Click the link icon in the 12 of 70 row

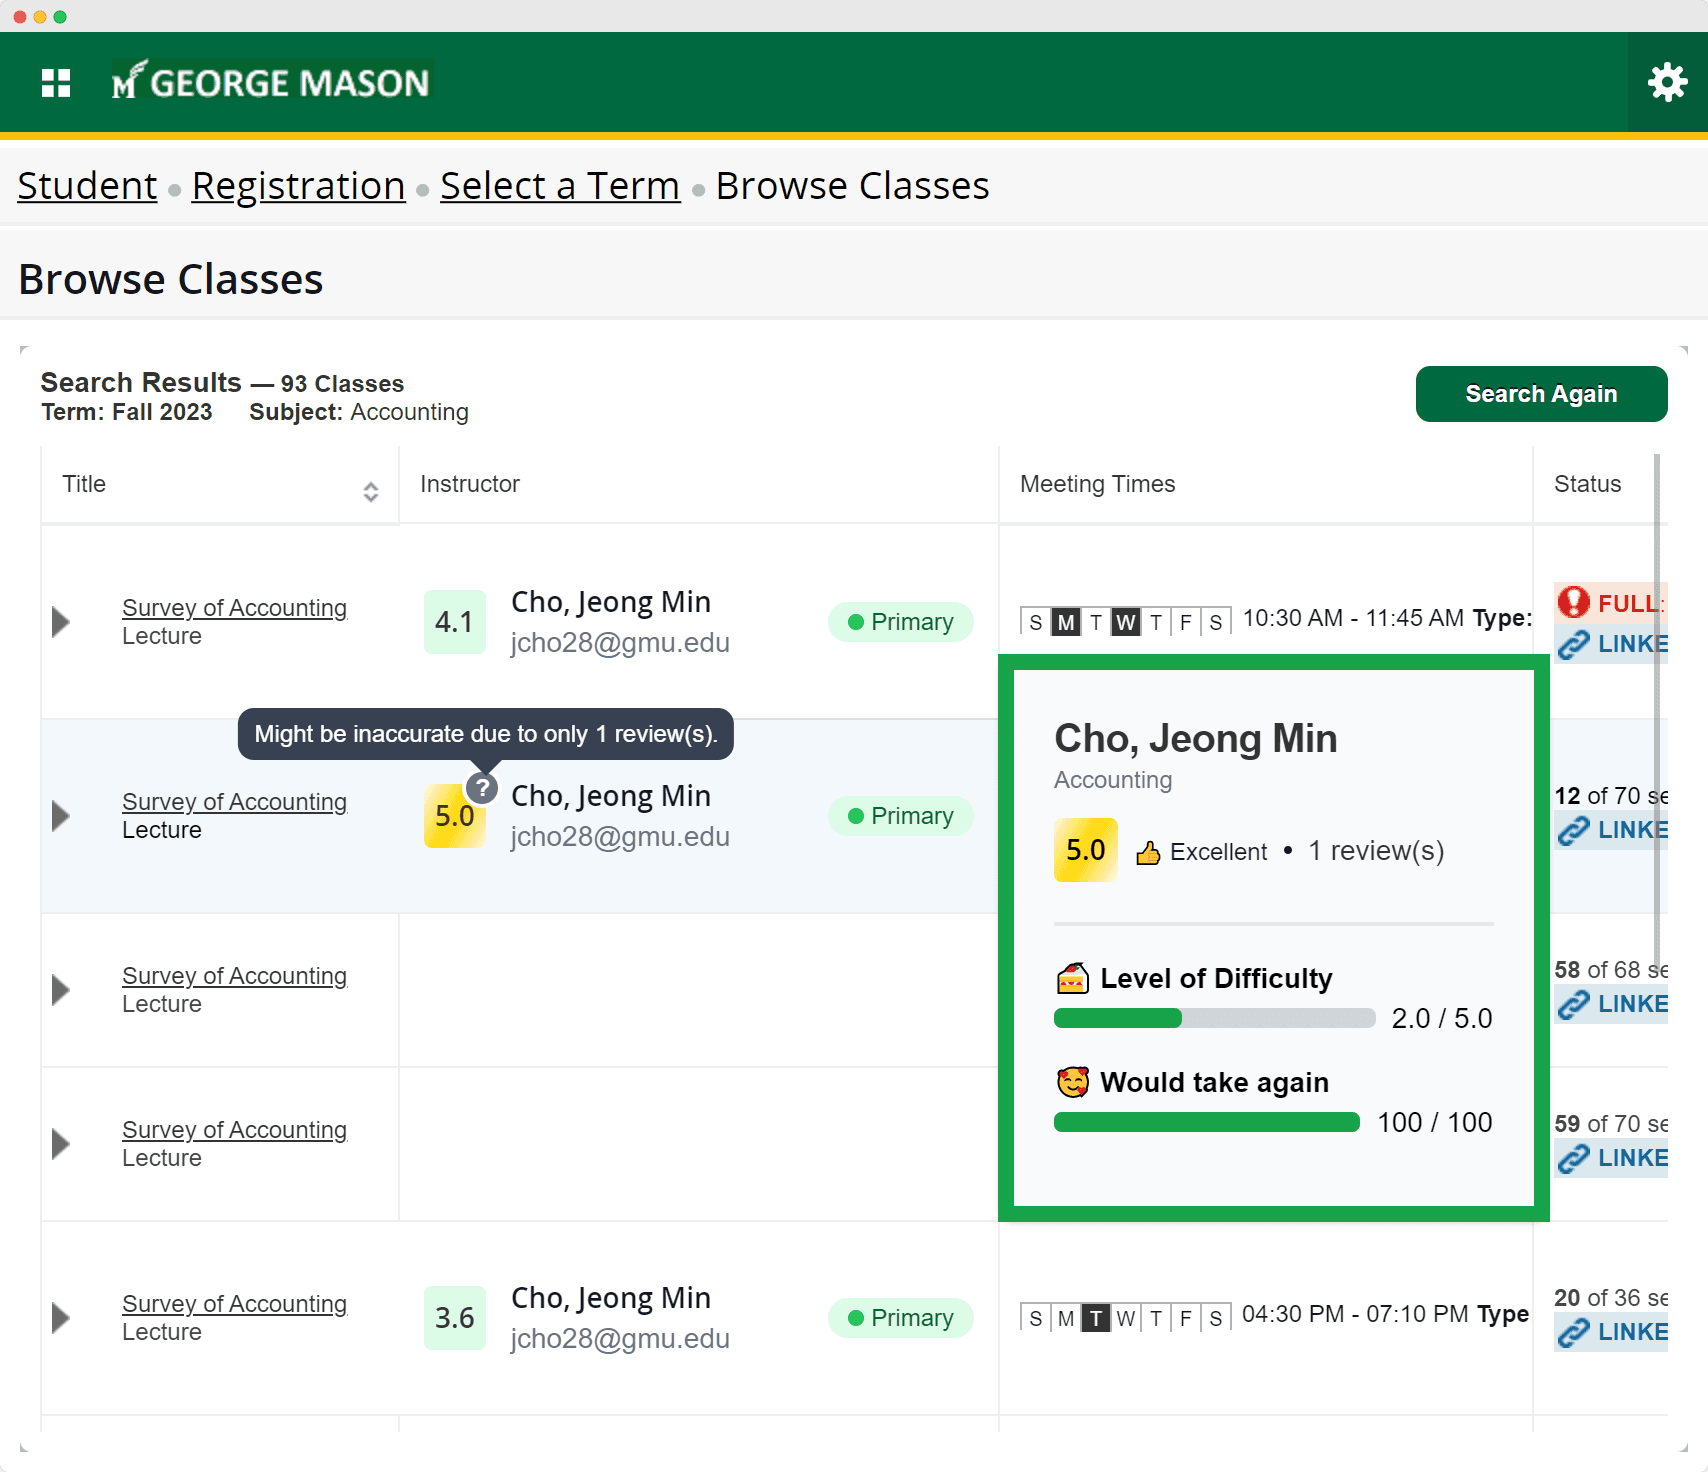pos(1573,831)
